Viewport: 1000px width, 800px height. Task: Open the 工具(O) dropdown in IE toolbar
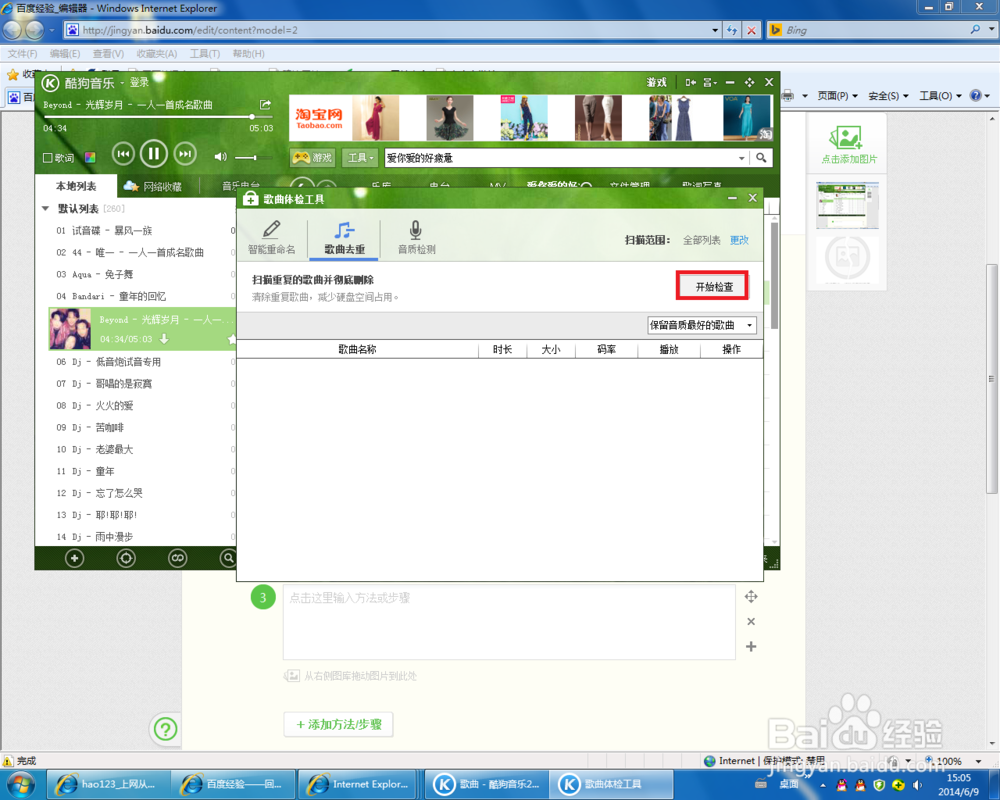tap(939, 96)
